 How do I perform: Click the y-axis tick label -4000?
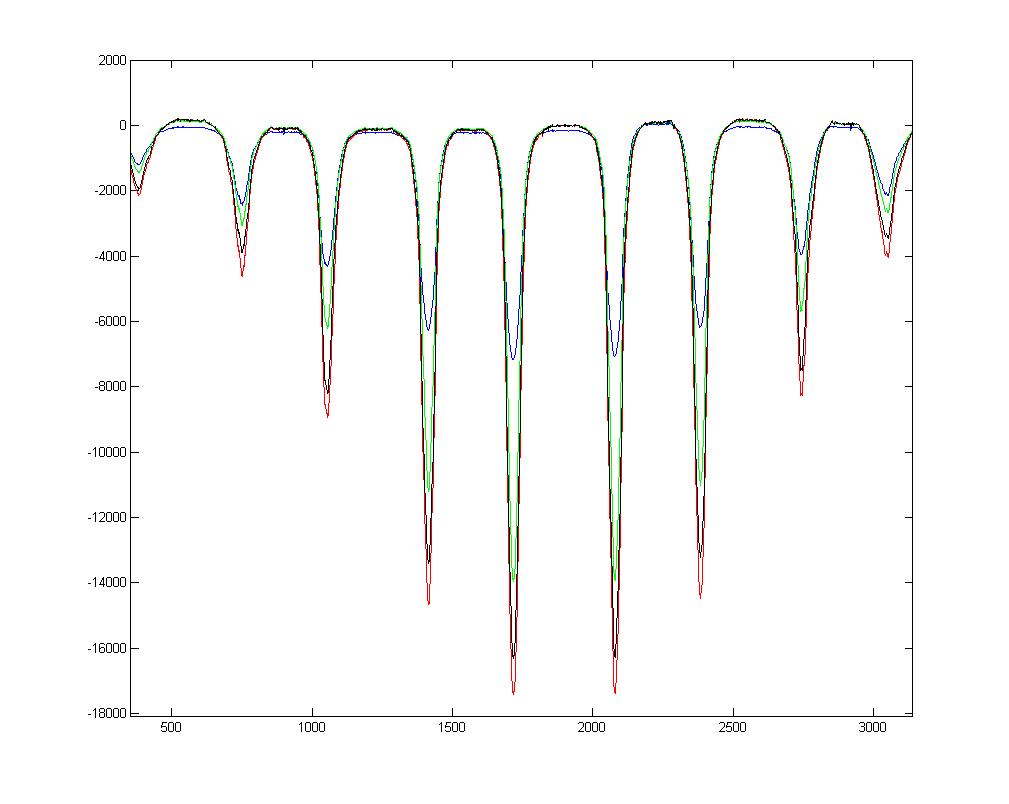pos(109,257)
